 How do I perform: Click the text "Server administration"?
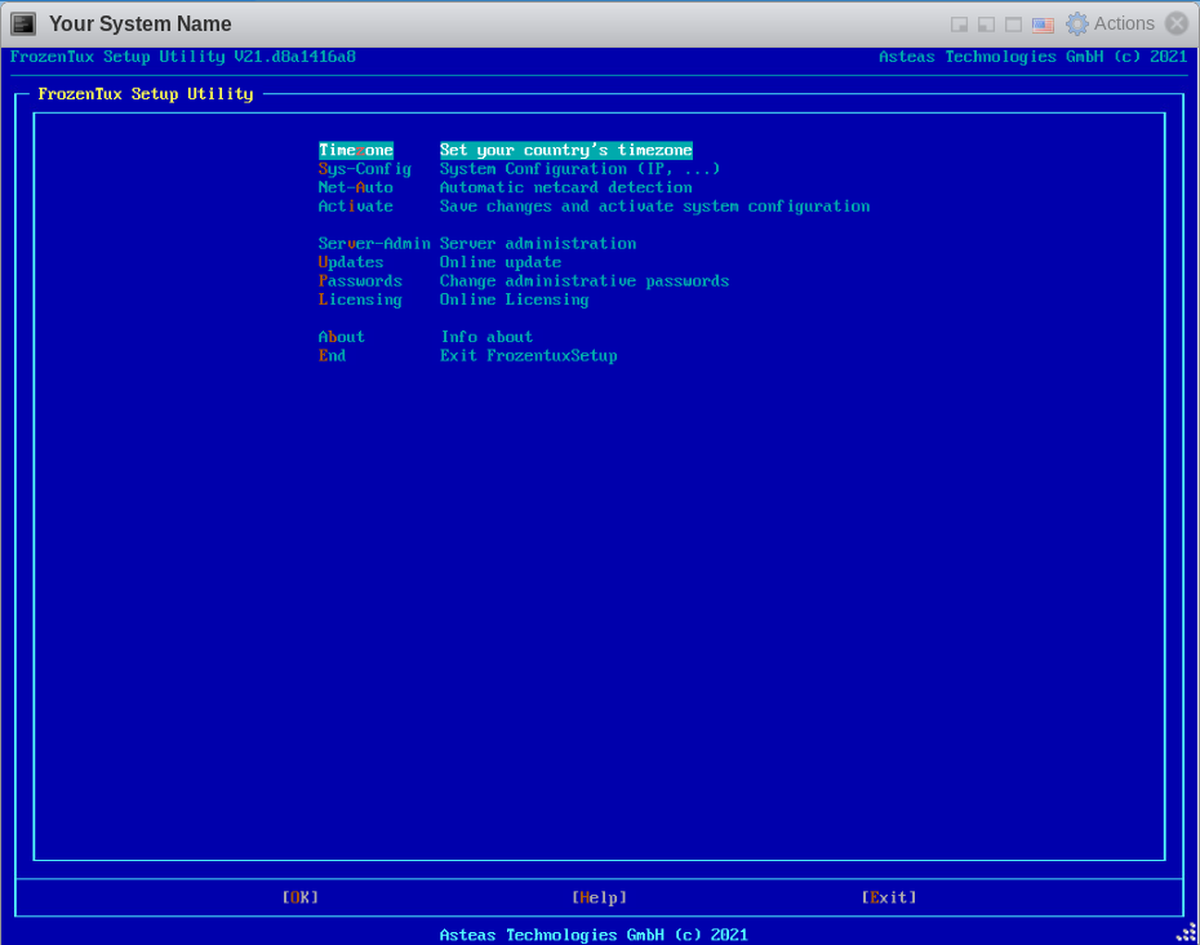pos(538,243)
